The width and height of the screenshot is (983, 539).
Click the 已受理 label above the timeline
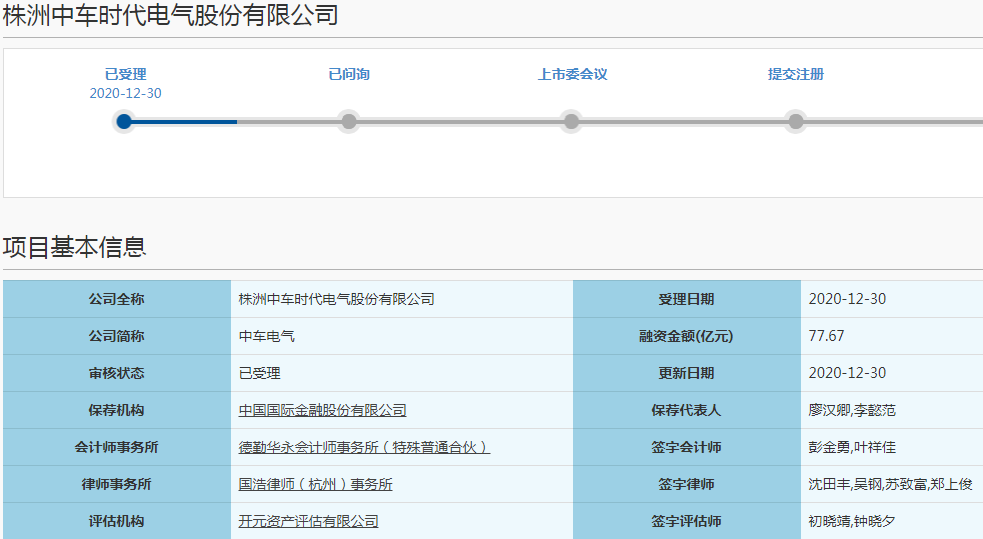point(125,74)
